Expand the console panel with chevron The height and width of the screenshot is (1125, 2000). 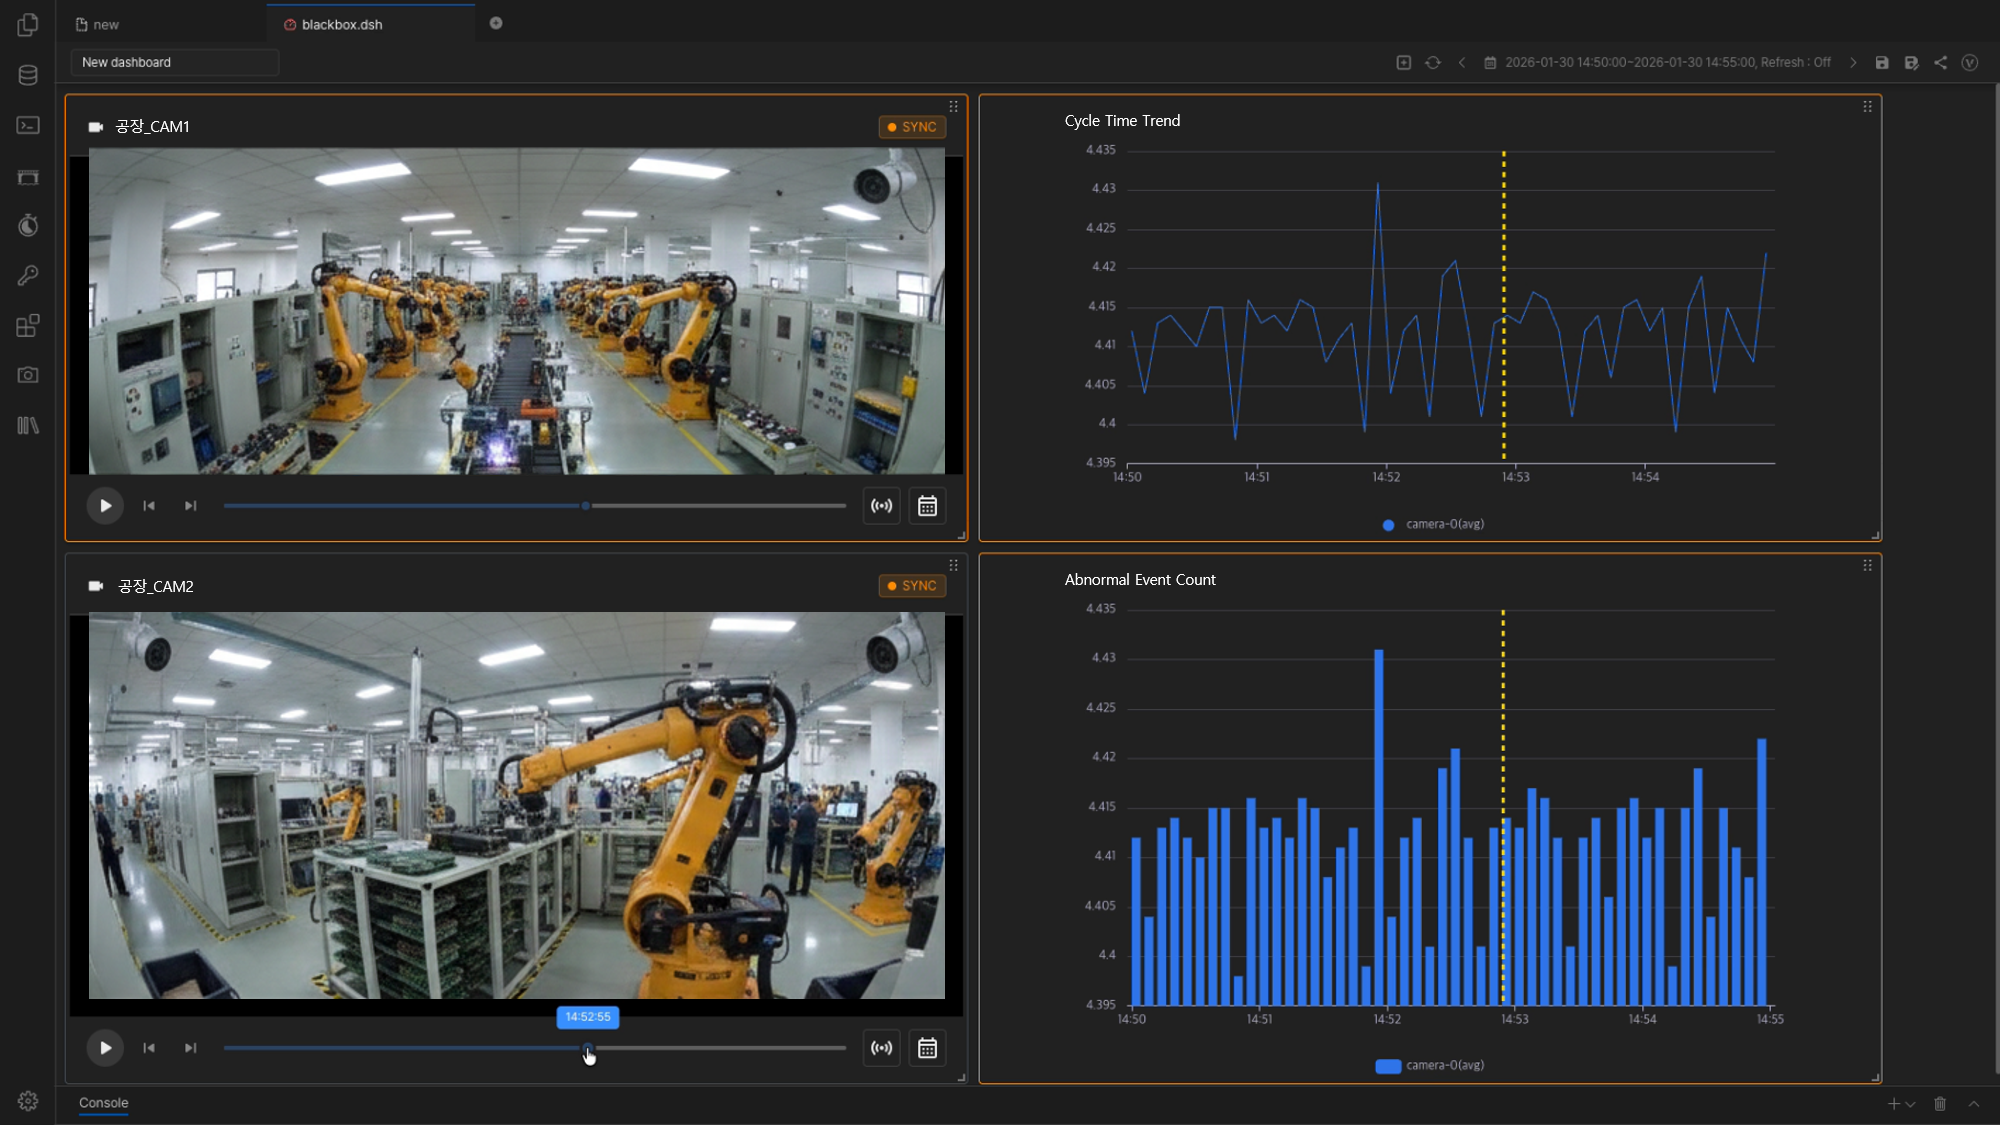point(1973,1104)
